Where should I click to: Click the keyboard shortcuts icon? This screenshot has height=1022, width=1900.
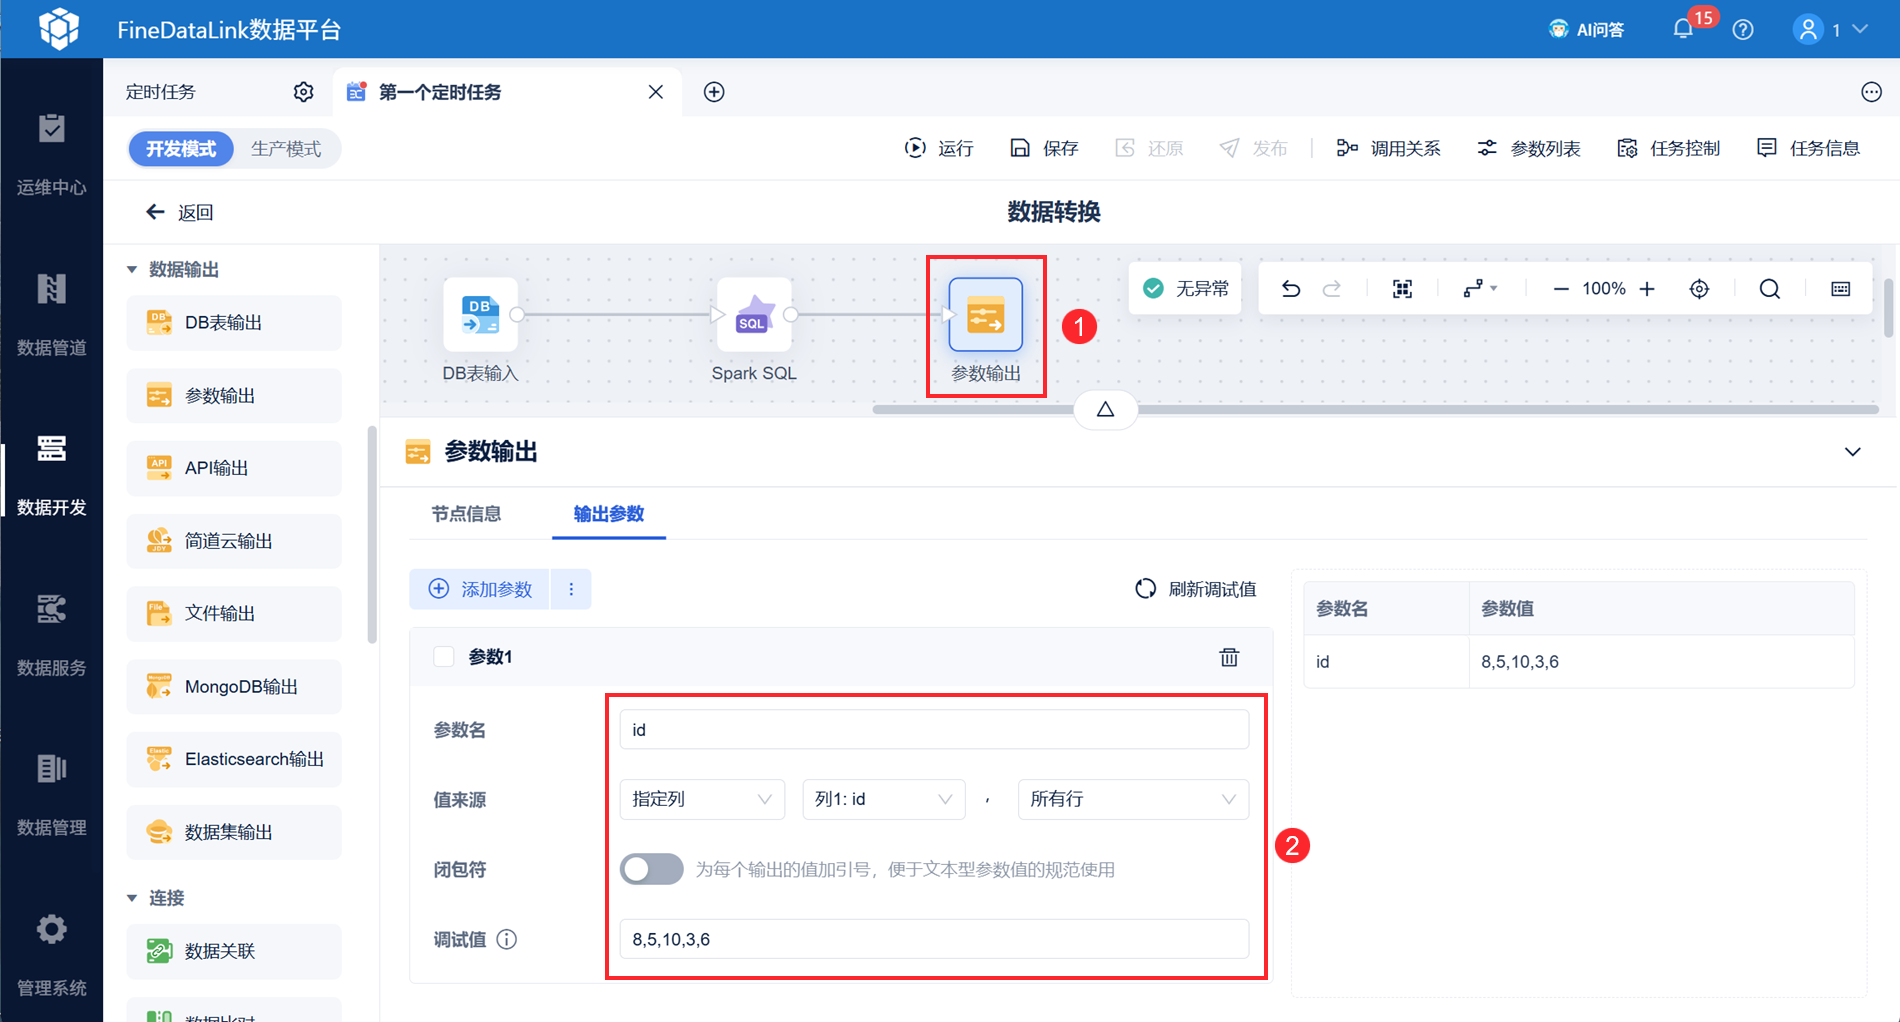1841,289
